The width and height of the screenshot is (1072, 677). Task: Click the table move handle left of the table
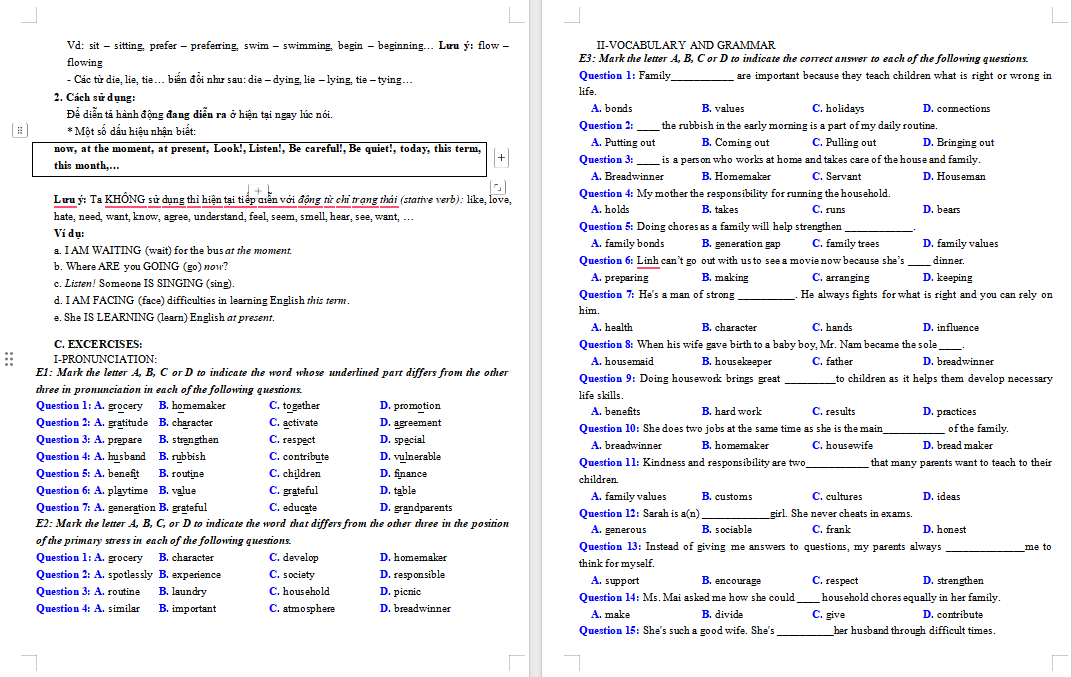19,131
